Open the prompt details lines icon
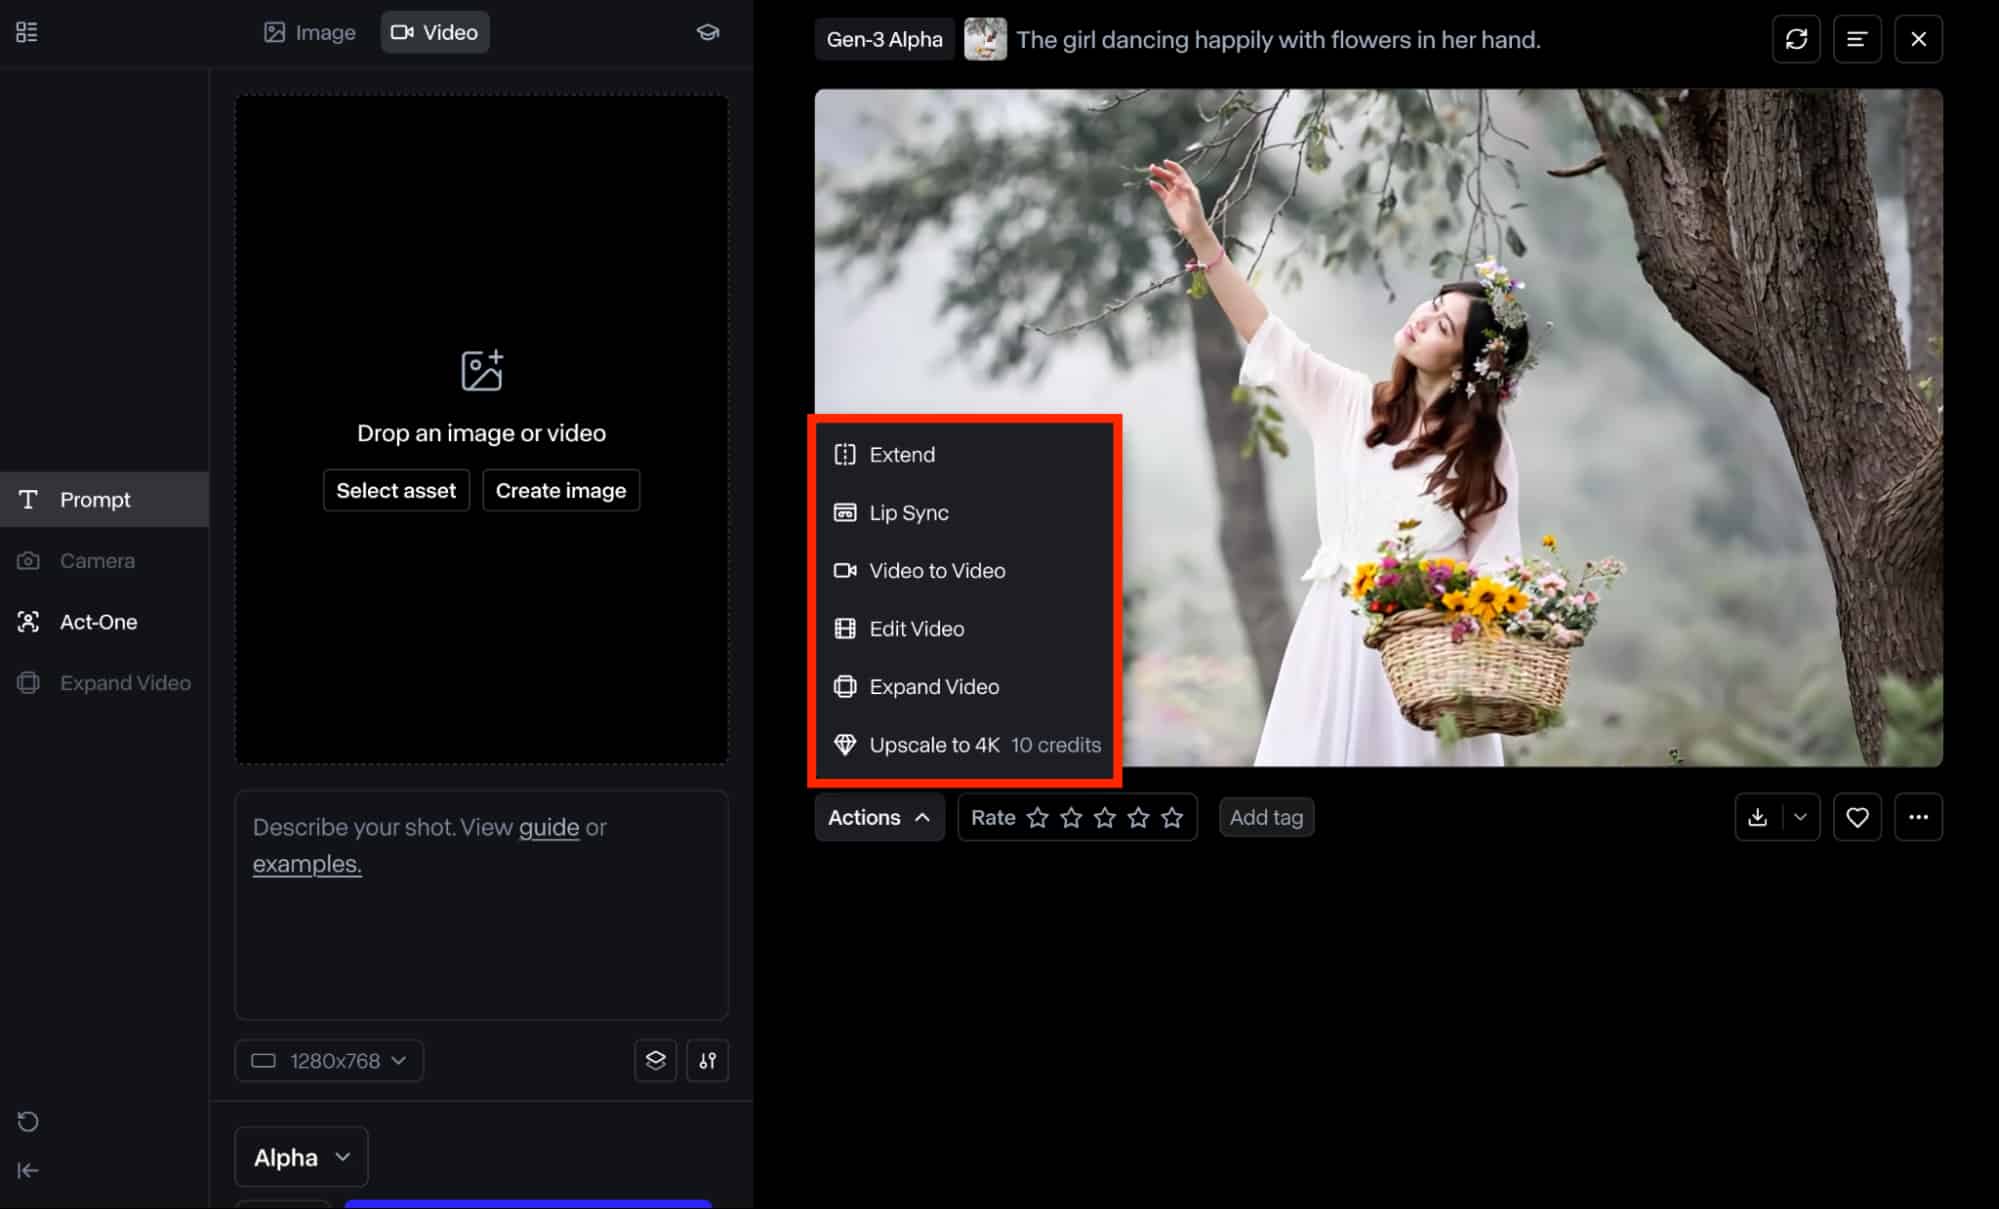 coord(1857,39)
